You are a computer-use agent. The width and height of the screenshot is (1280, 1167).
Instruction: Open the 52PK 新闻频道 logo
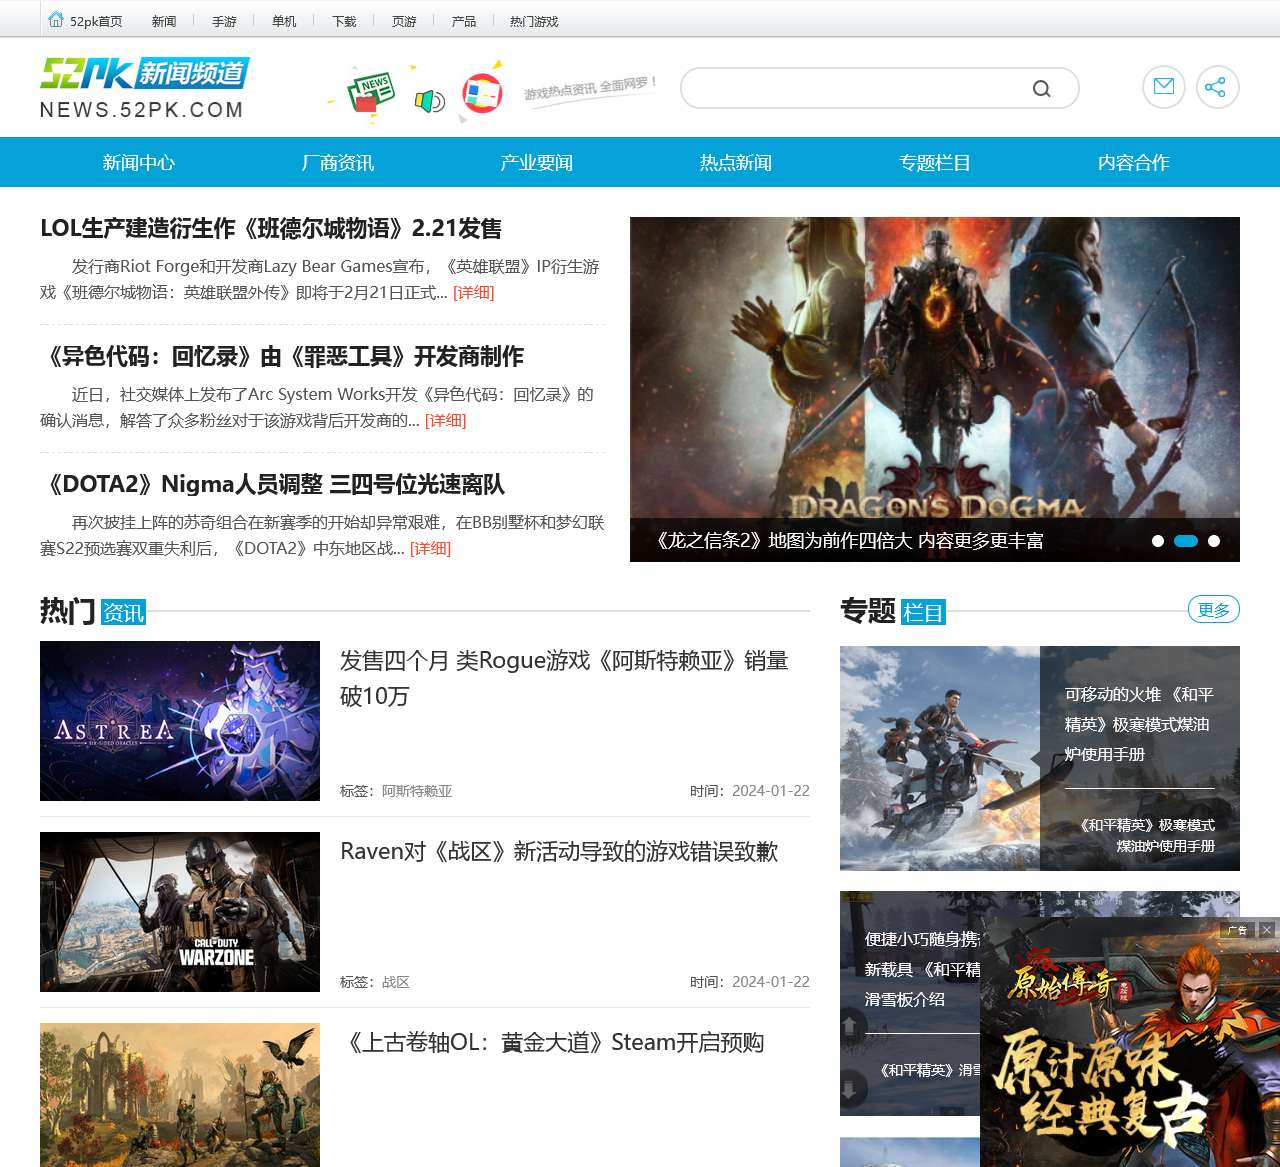(x=144, y=89)
